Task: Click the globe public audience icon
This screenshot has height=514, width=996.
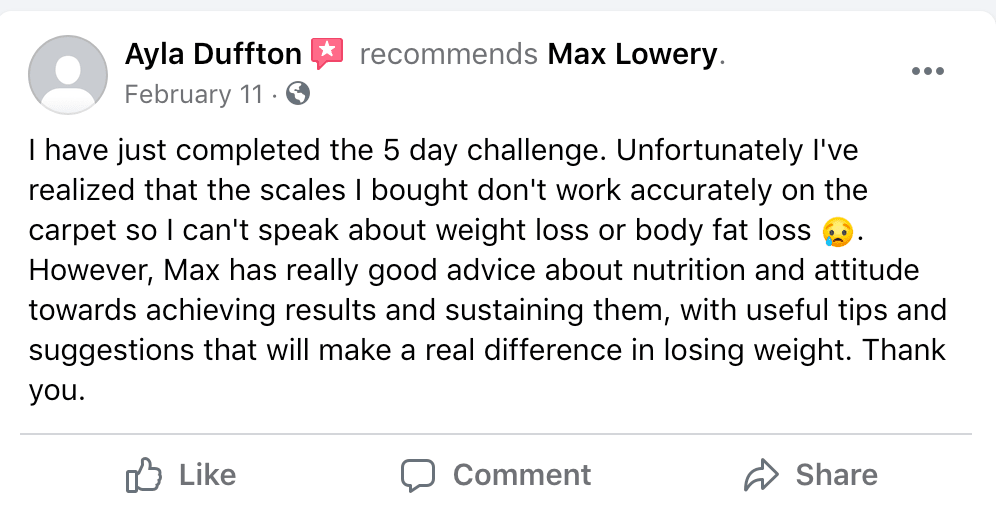Action: (x=298, y=94)
